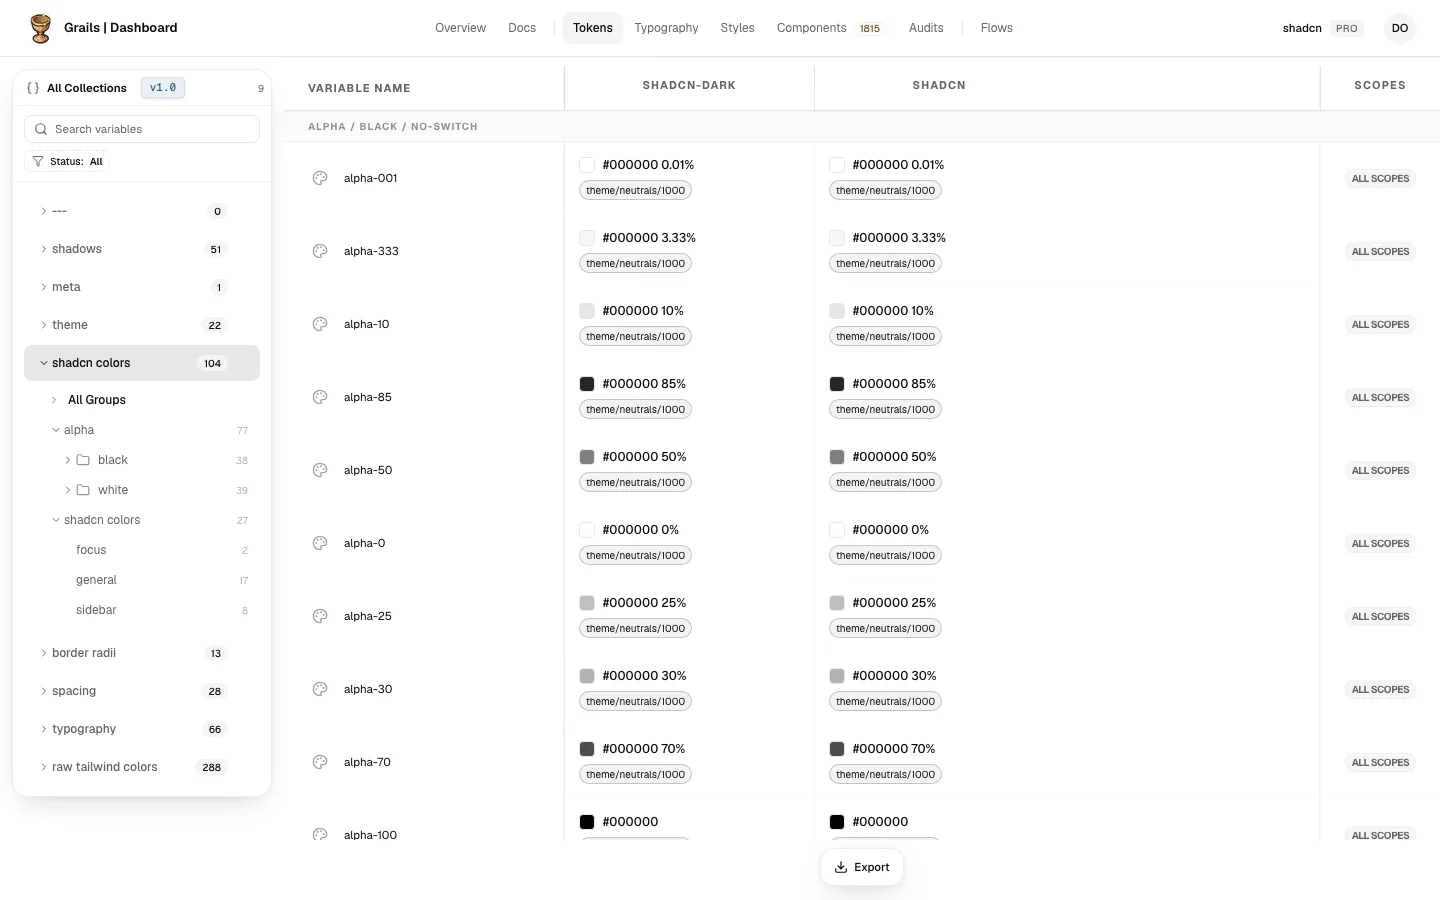This screenshot has width=1440, height=900.
Task: Click the palette icon beside alpha-30
Action: [320, 689]
